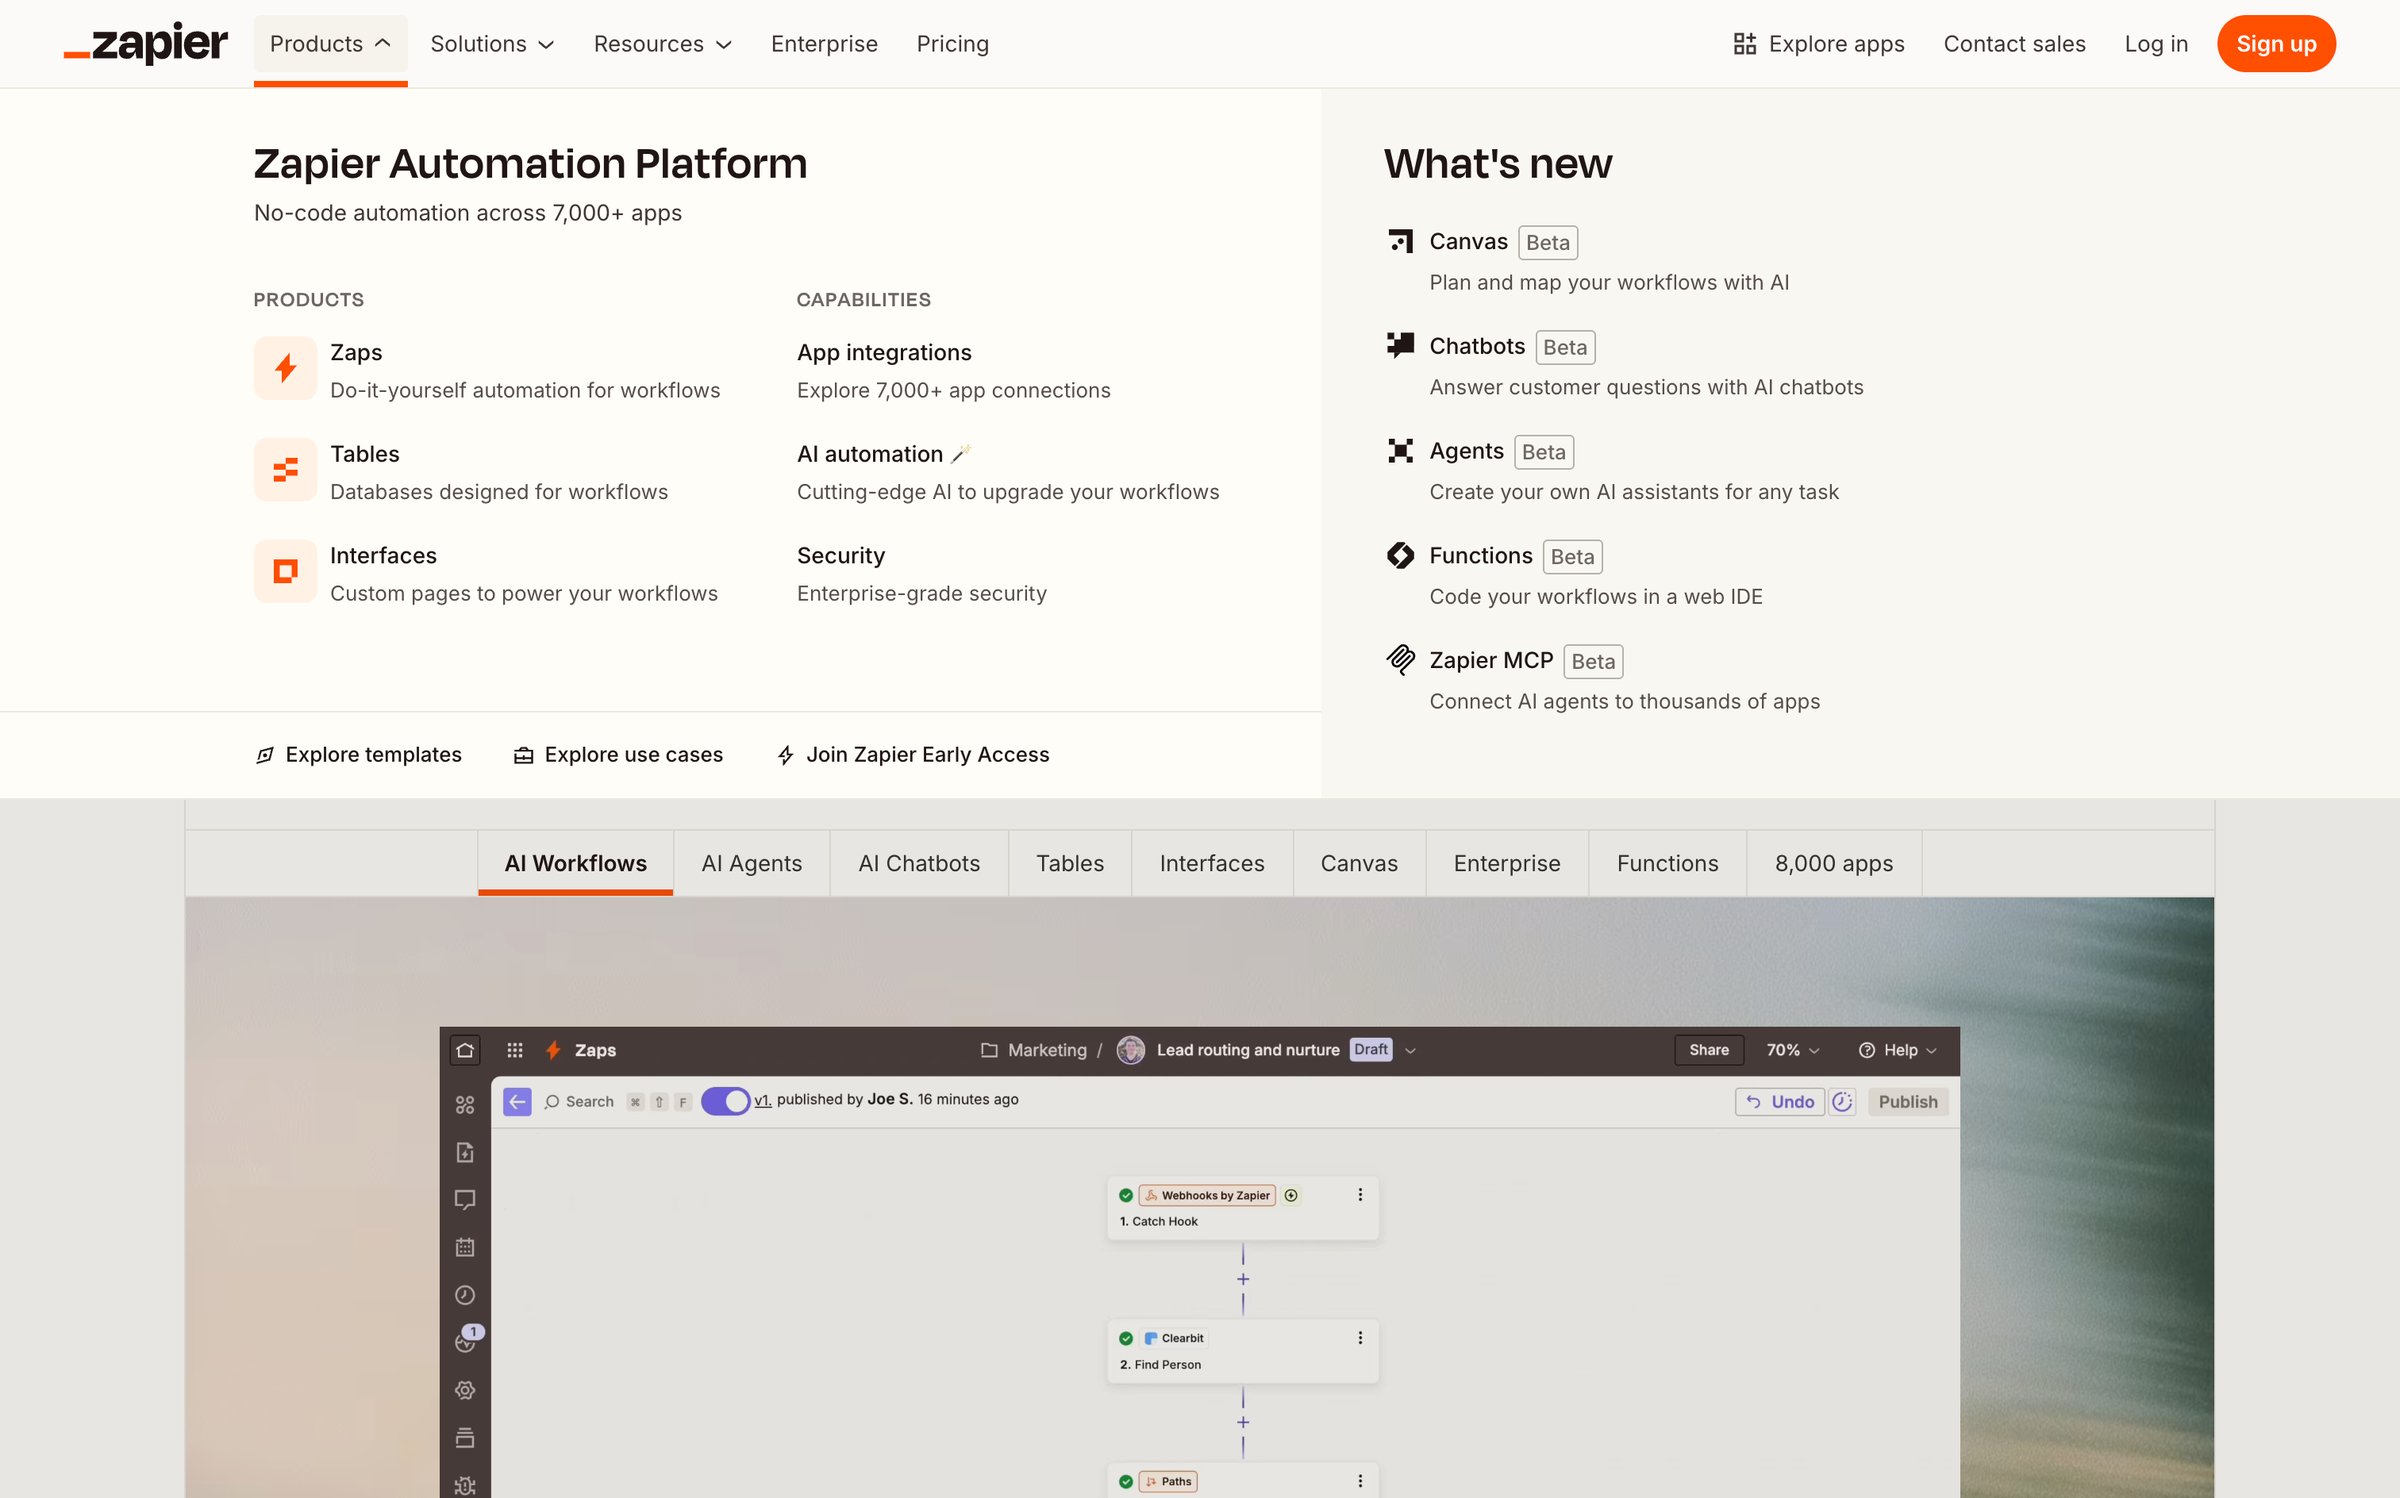Viewport: 2400px width, 1498px height.
Task: Click the Search field in Zap editor
Action: click(x=579, y=1102)
